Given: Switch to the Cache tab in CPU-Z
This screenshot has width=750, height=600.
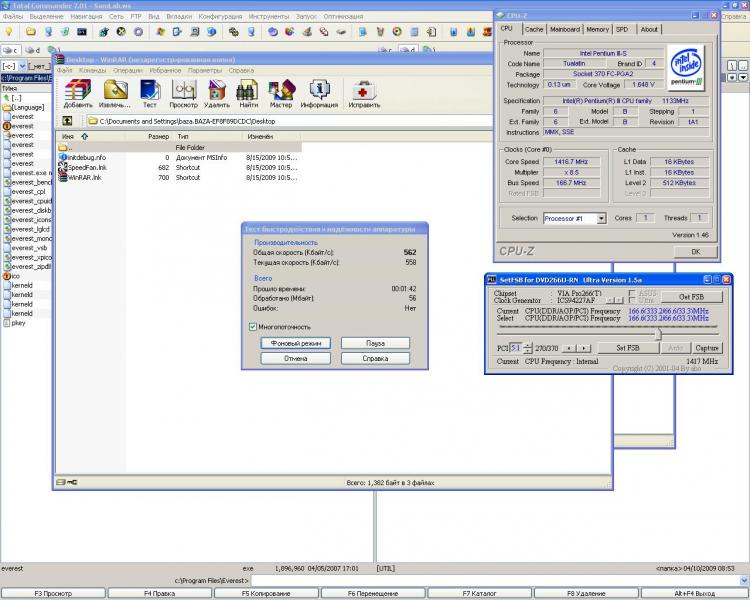Looking at the screenshot, I should tap(534, 29).
